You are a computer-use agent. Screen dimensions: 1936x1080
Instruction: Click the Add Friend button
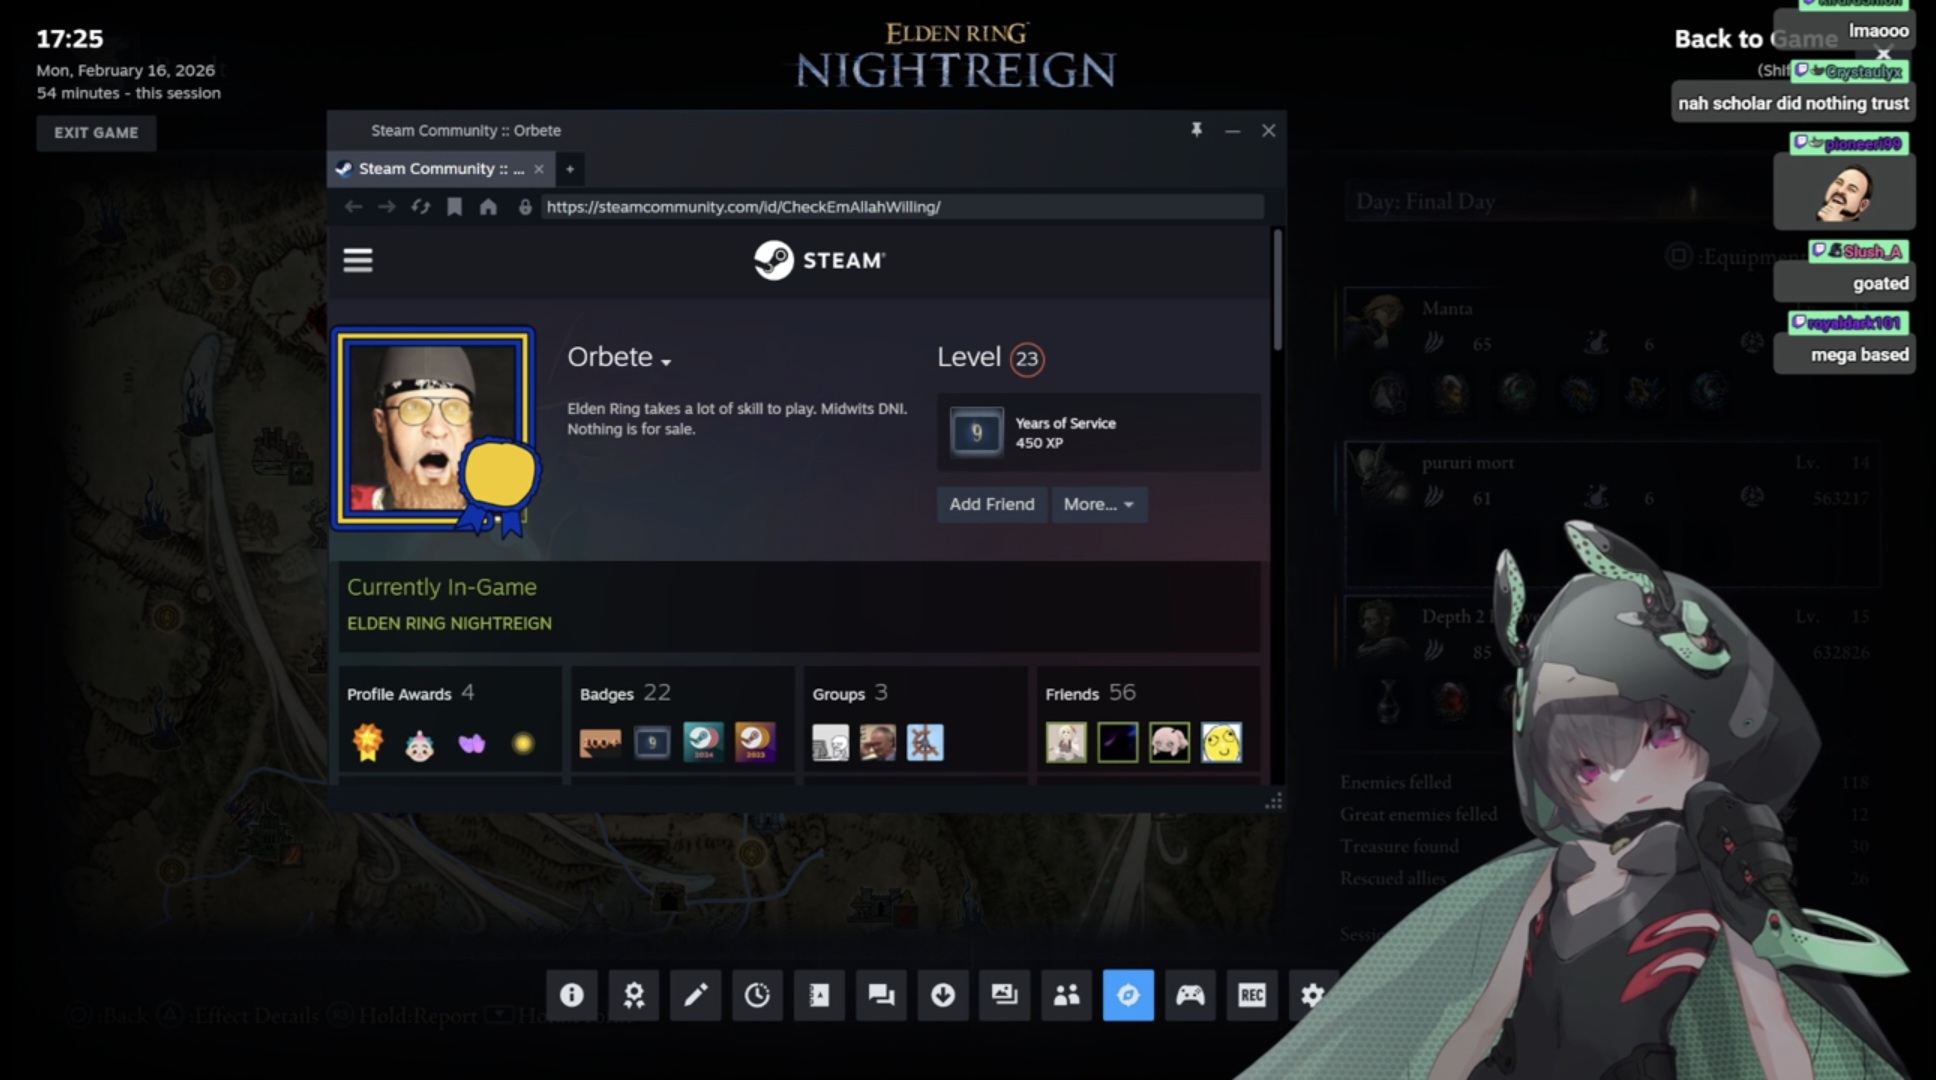991,504
